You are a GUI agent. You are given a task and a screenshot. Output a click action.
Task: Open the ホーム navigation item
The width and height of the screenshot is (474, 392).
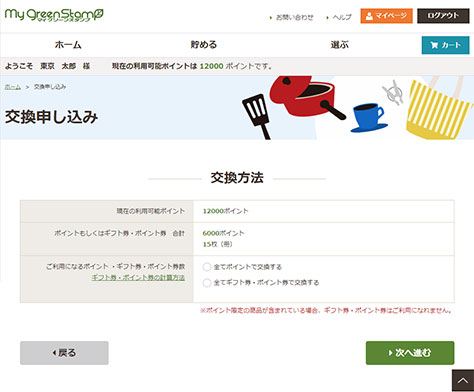pos(68,45)
